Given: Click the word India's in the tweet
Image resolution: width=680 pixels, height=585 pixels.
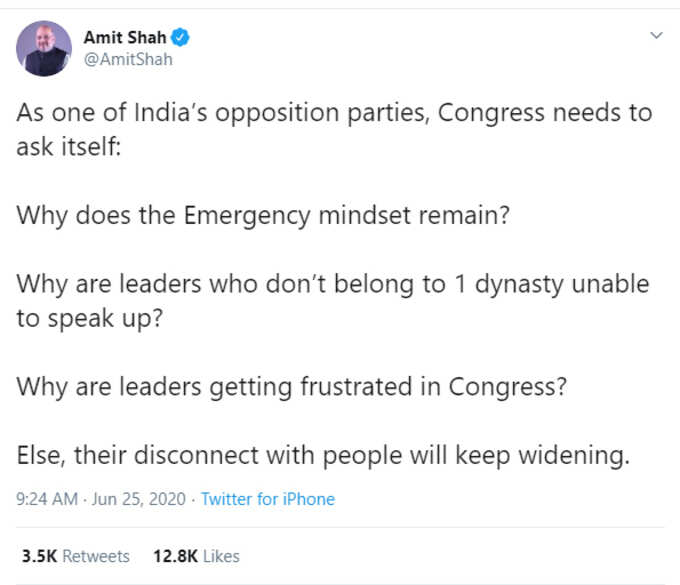Looking at the screenshot, I should pyautogui.click(x=171, y=113).
